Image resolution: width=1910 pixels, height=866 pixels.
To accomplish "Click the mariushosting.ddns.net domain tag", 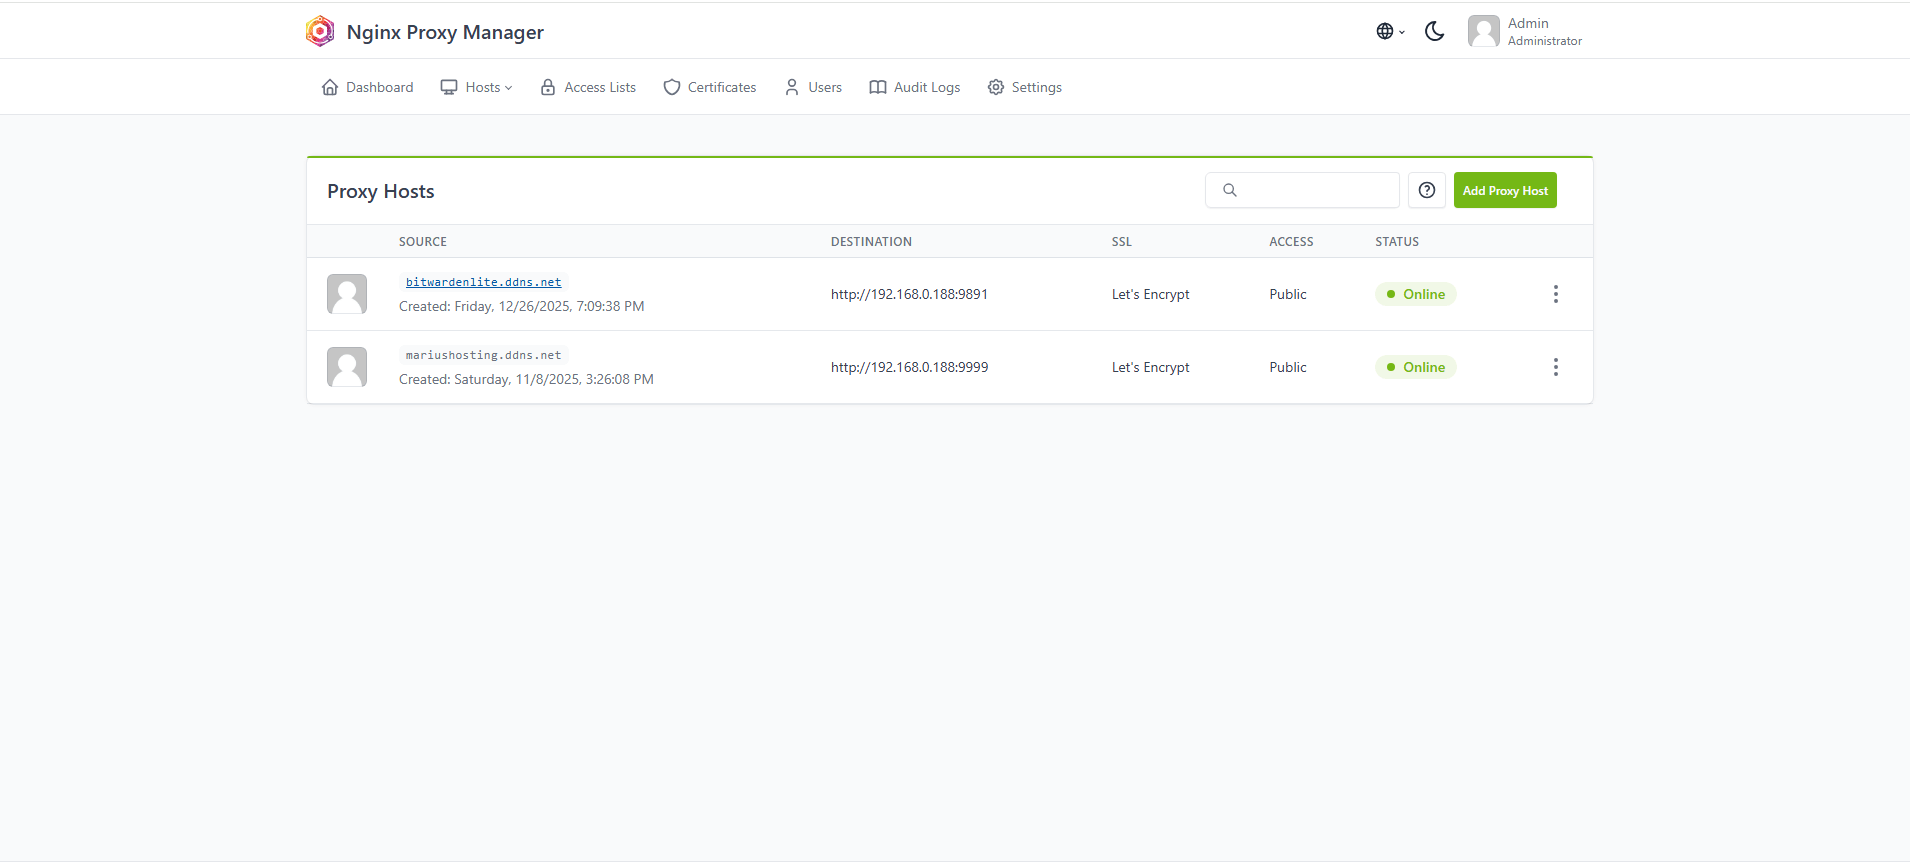I will pyautogui.click(x=483, y=355).
